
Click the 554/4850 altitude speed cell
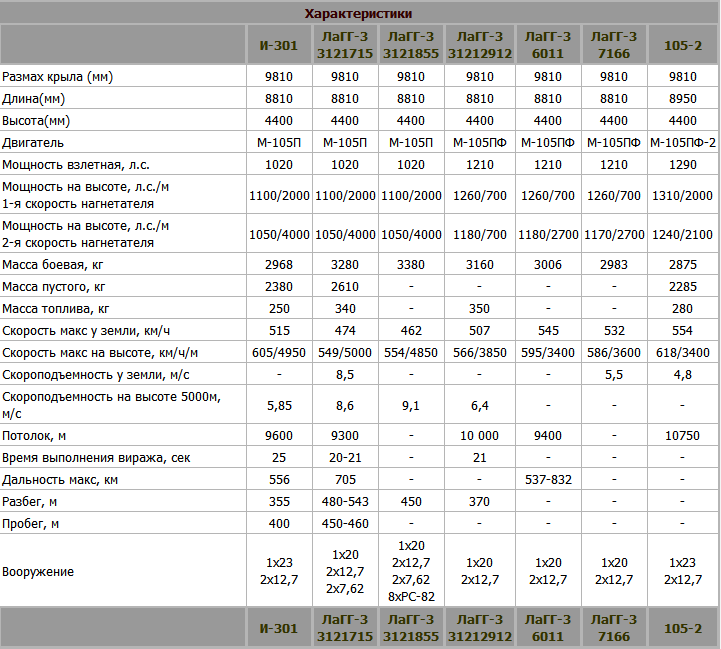pos(411,353)
